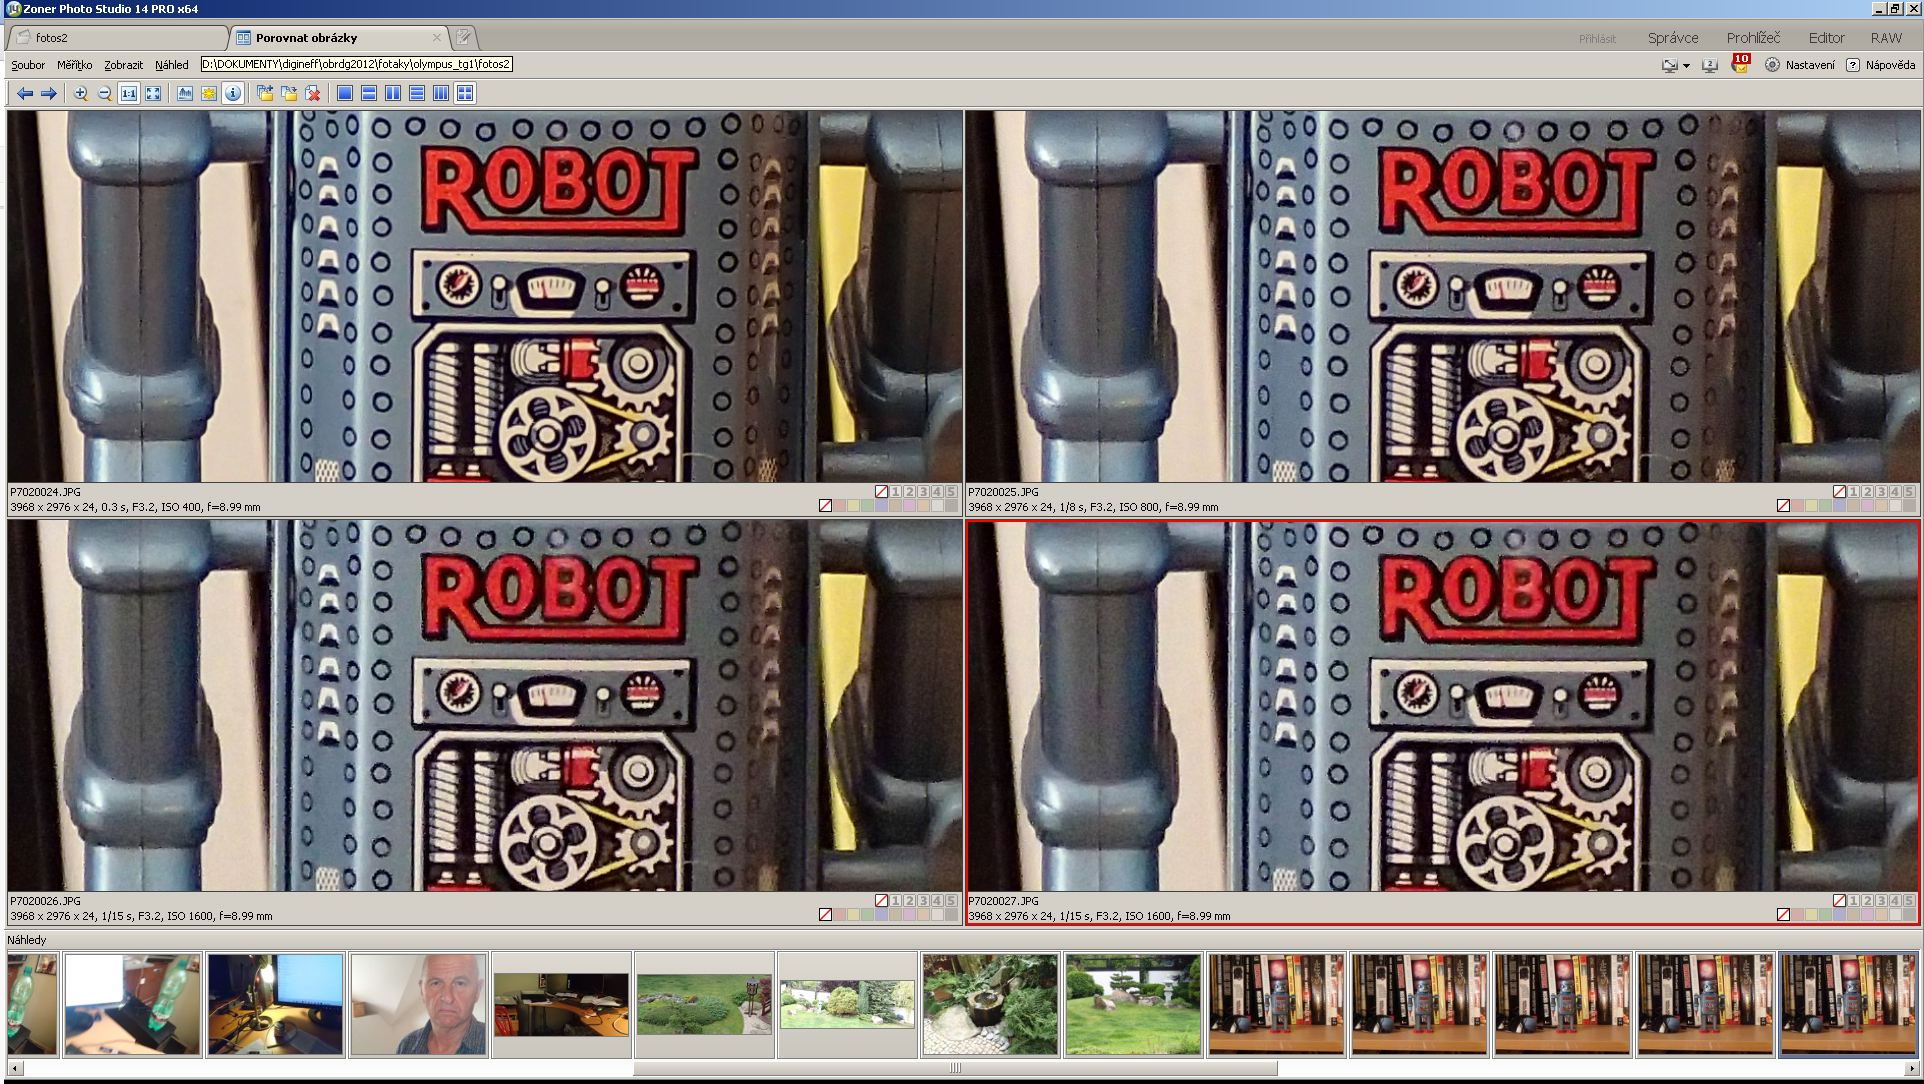This screenshot has width=1924, height=1084.
Task: Open the Zobrazit menu
Action: tap(123, 65)
